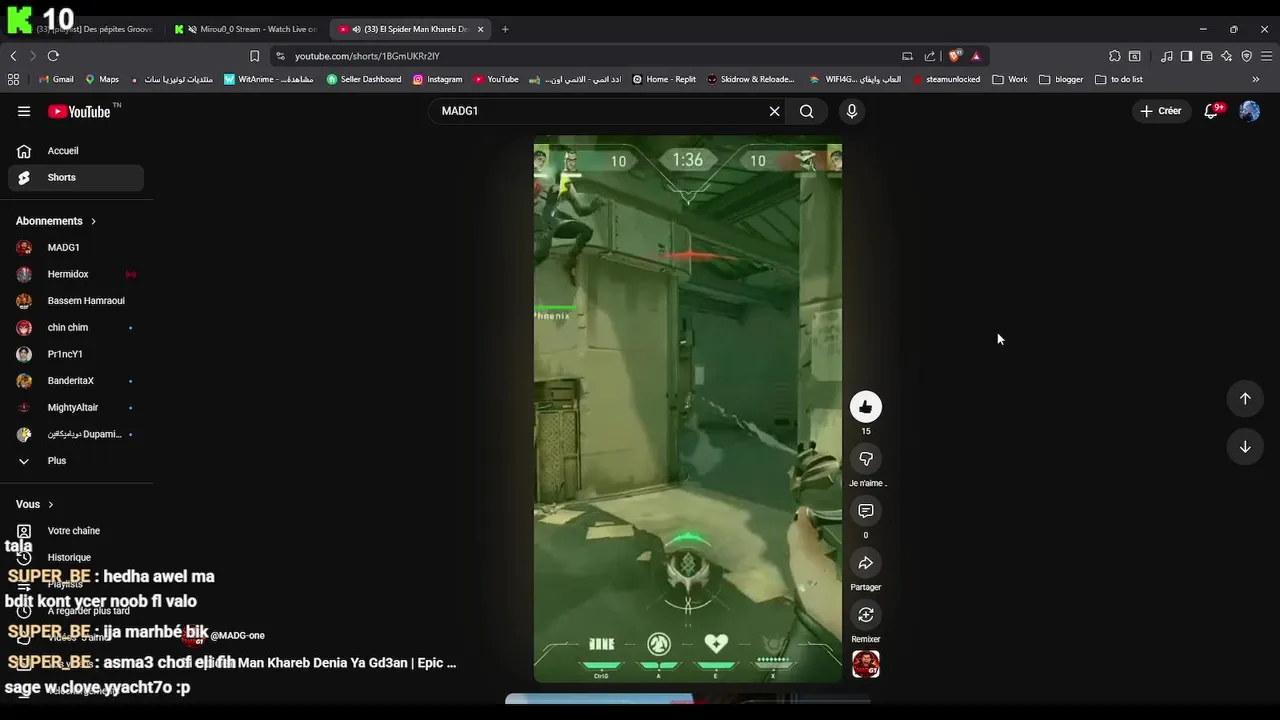Open a new browser tab
The height and width of the screenshot is (720, 1280).
(505, 29)
